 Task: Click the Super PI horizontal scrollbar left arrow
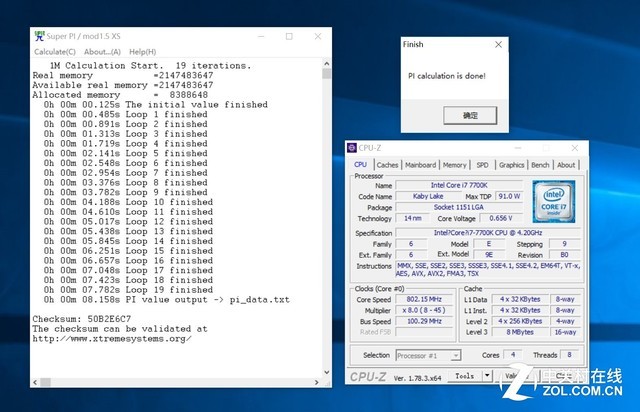click(35, 383)
